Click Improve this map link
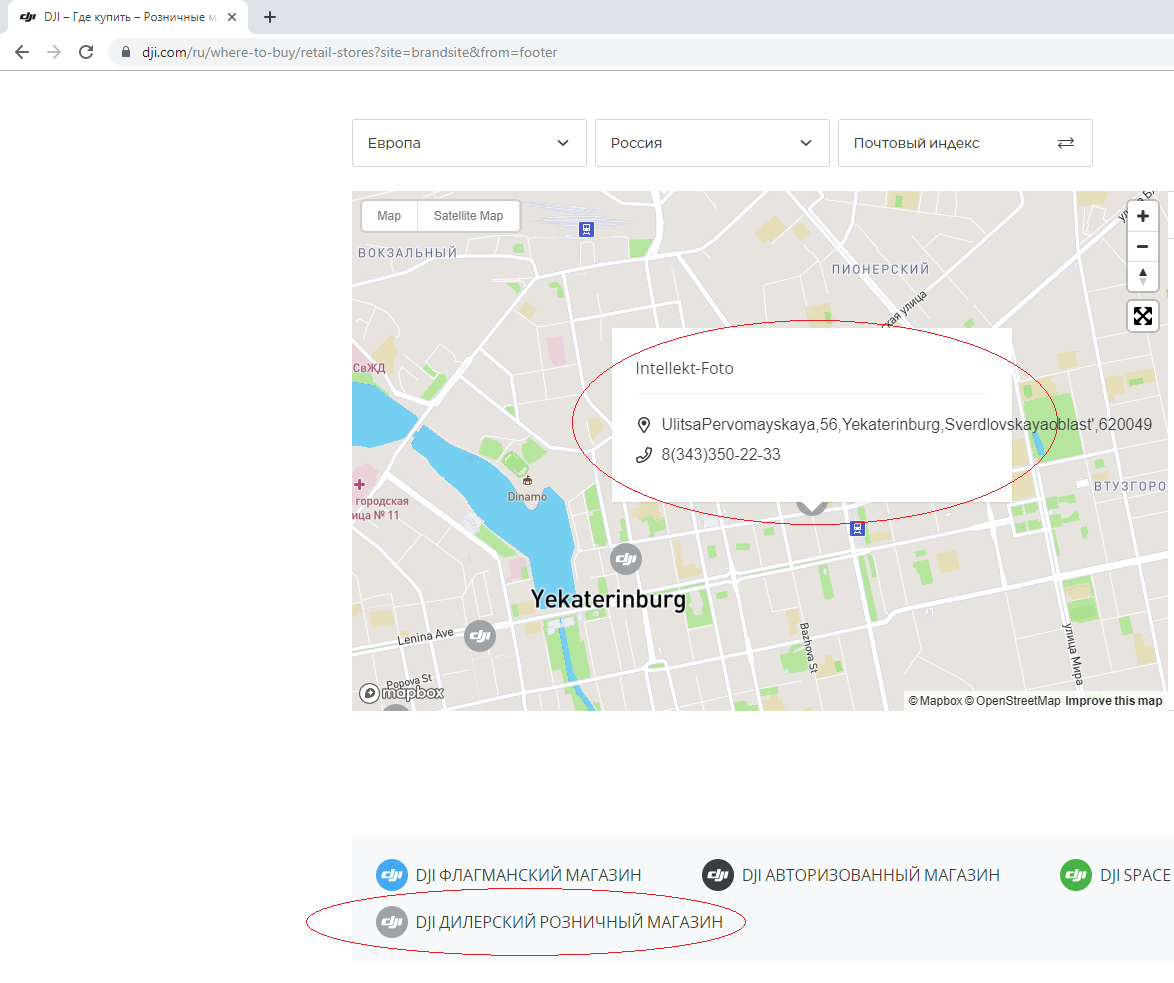1174x983 pixels. (1113, 701)
